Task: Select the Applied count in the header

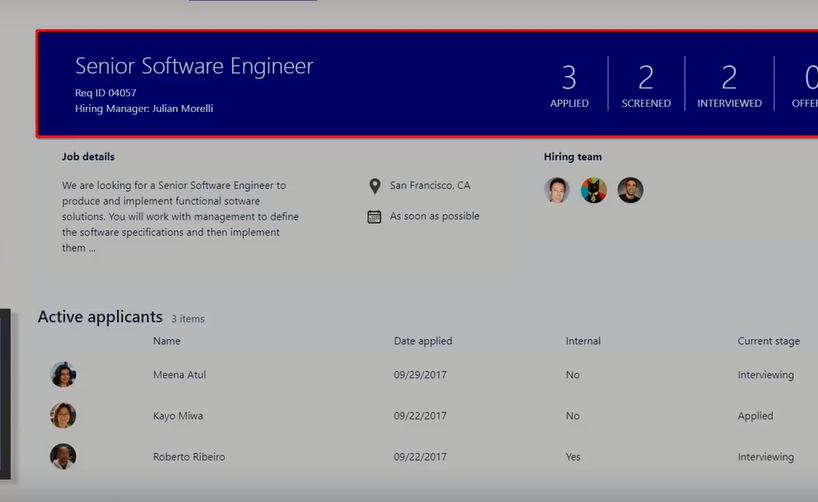Action: coord(569,85)
